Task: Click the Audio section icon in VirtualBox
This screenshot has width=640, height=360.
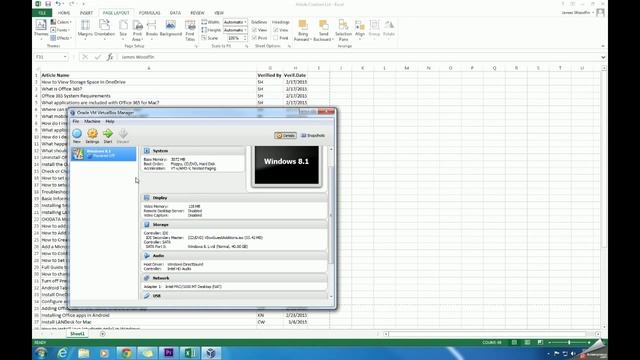Action: click(x=147, y=256)
